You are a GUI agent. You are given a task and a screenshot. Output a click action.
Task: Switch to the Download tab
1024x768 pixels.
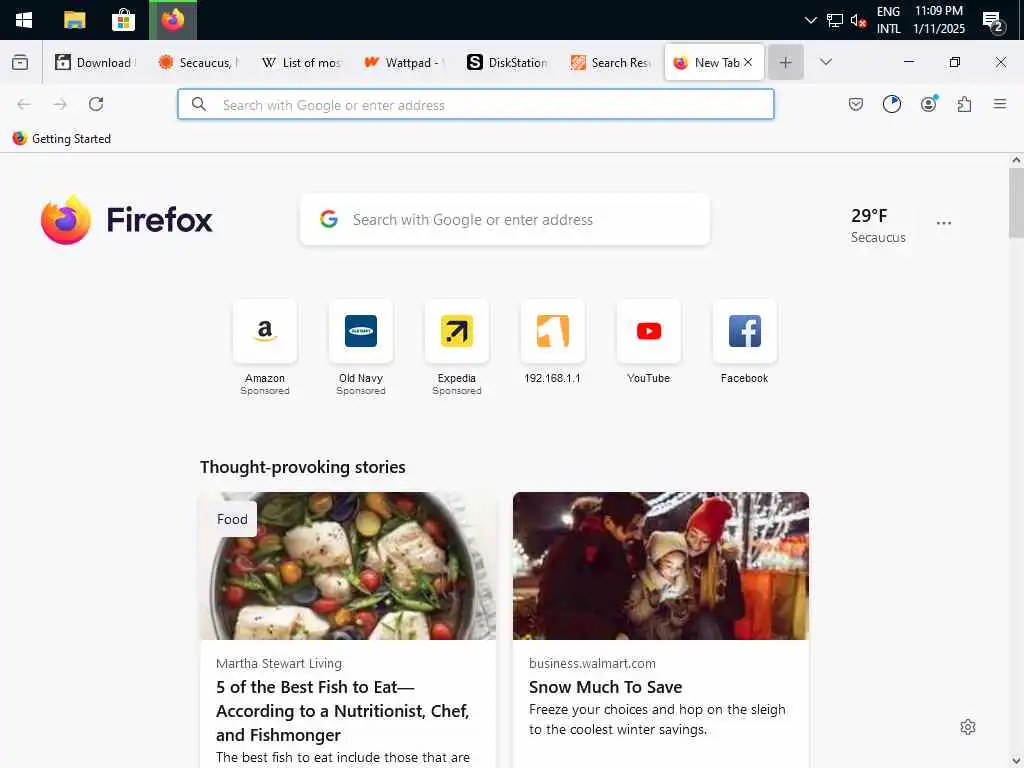[x=95, y=63]
